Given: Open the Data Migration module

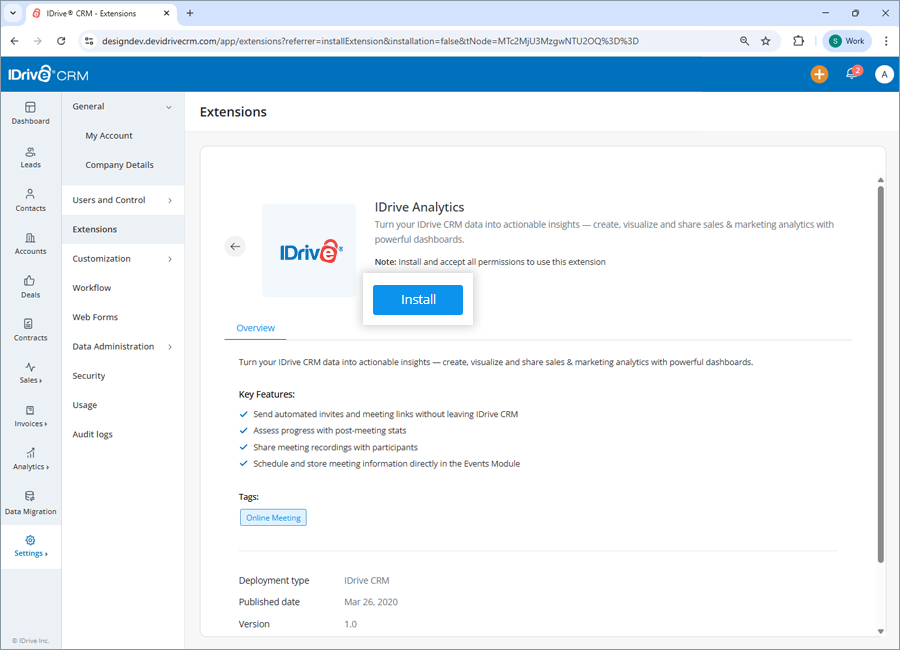Looking at the screenshot, I should pyautogui.click(x=30, y=503).
